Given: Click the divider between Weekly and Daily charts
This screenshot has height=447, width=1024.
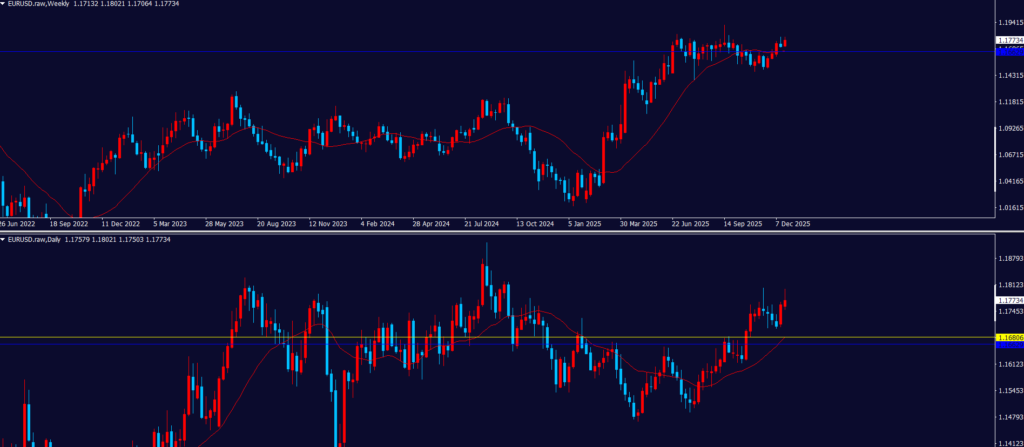Looking at the screenshot, I should (500, 232).
